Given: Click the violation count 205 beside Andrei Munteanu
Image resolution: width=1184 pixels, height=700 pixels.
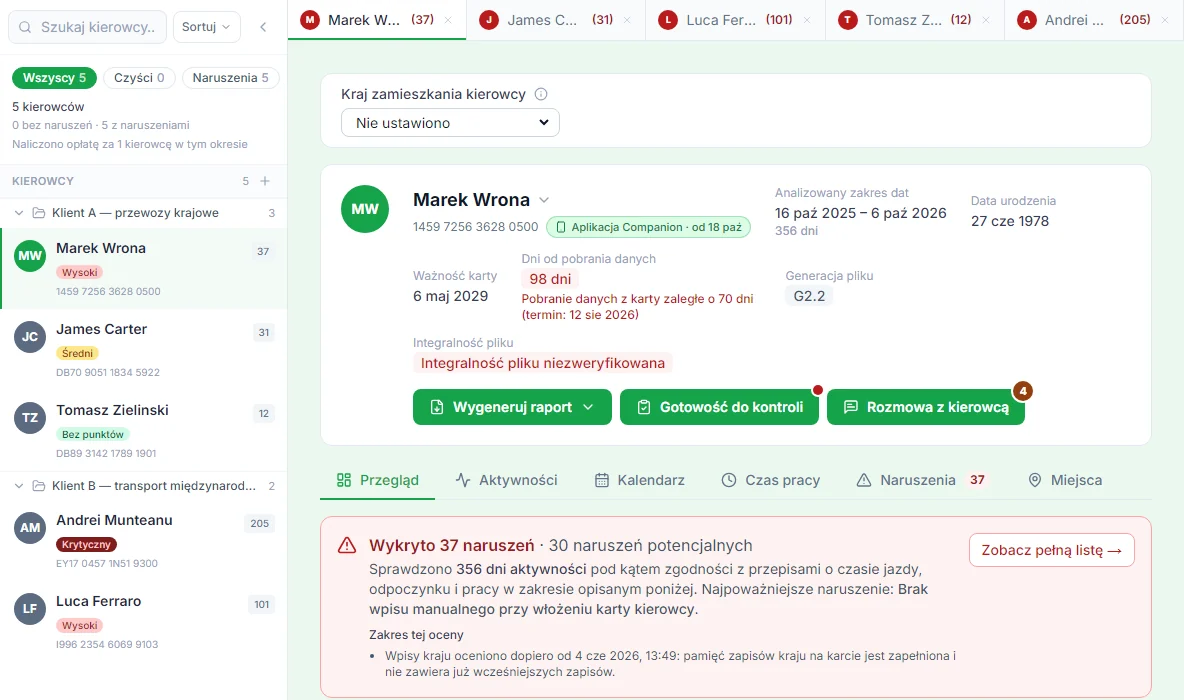Looking at the screenshot, I should (260, 523).
